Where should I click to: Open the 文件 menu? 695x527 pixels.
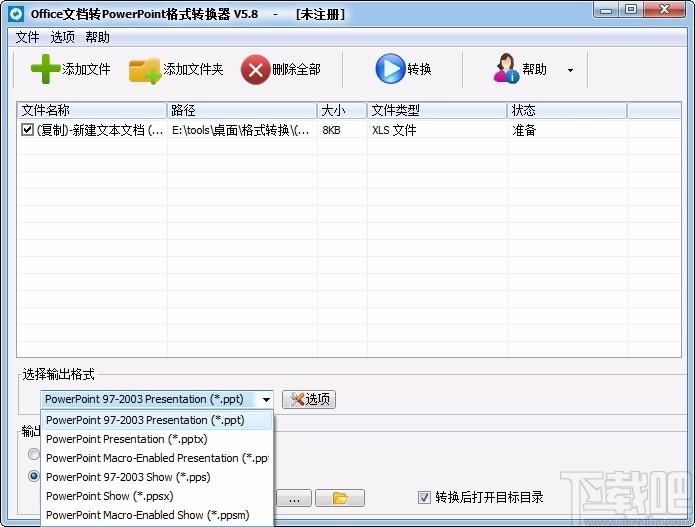pos(27,37)
